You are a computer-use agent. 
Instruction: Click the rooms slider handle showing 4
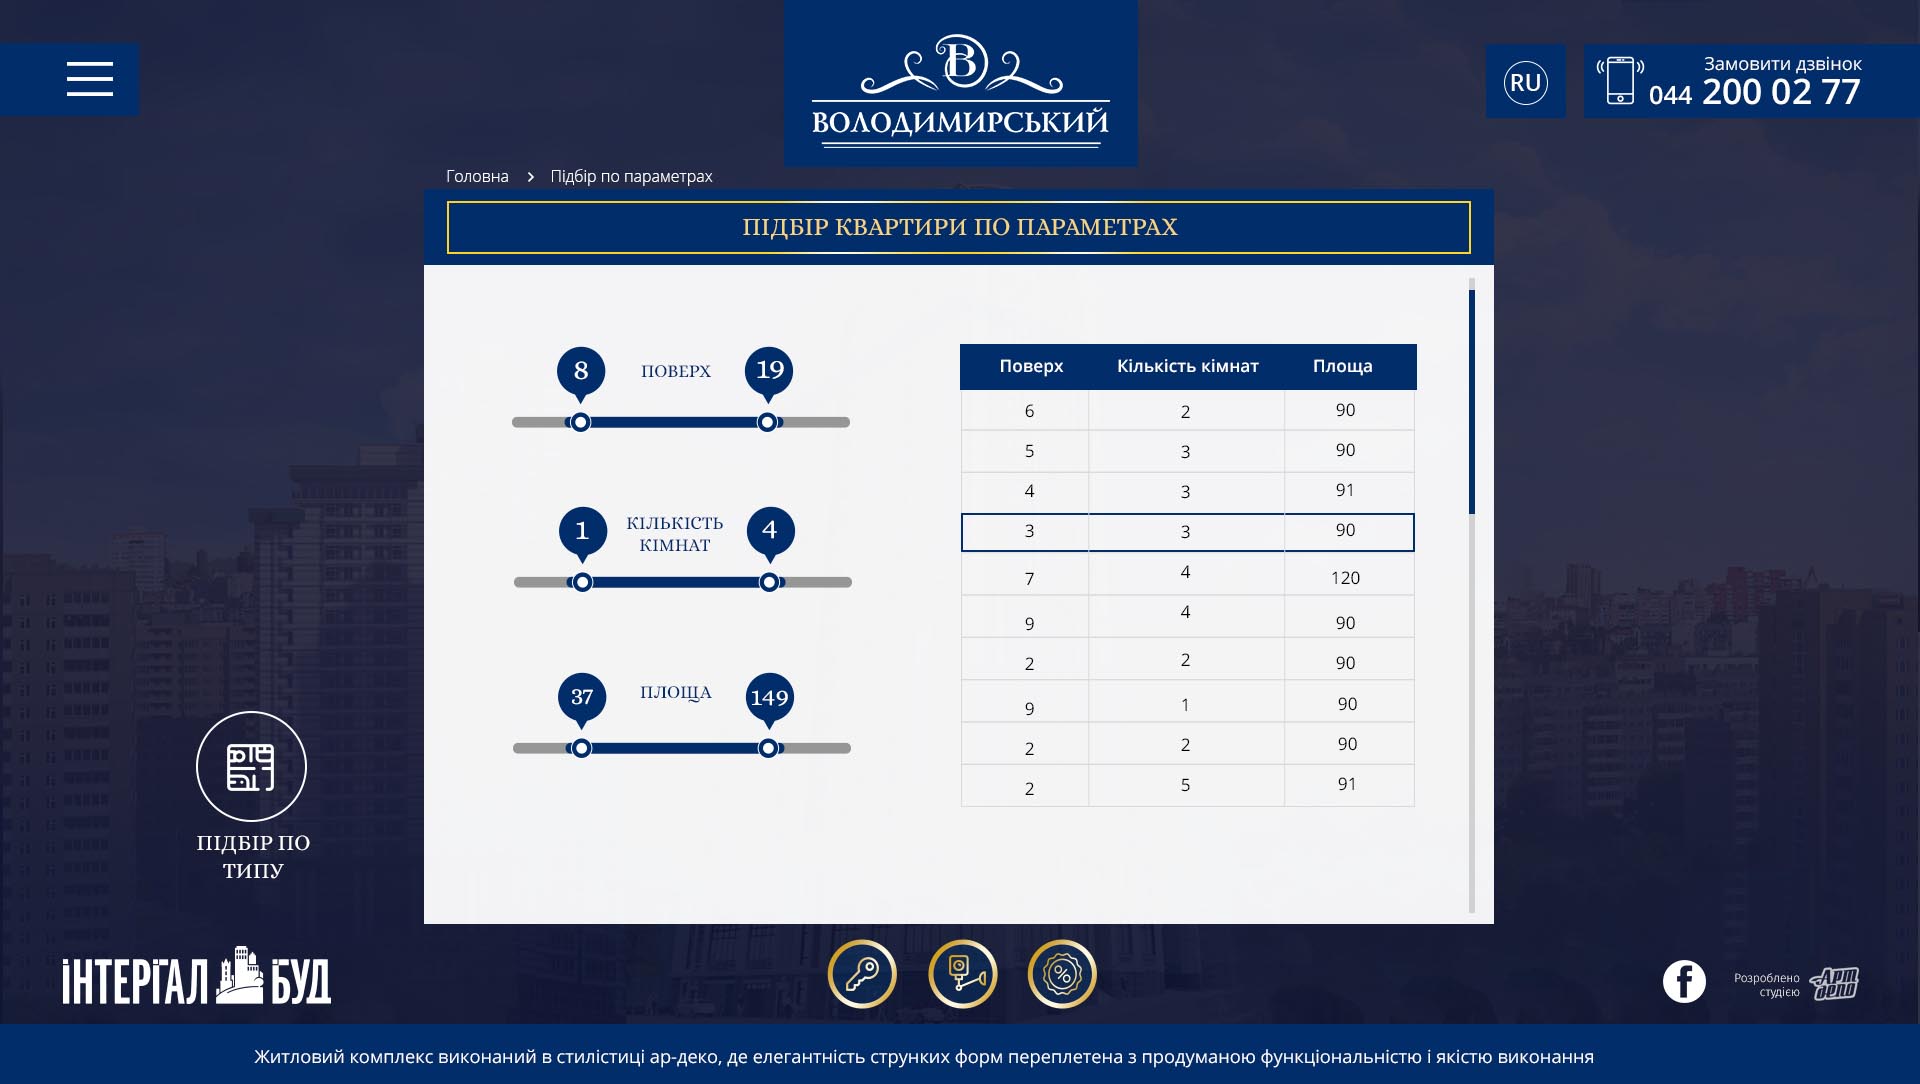pos(768,581)
